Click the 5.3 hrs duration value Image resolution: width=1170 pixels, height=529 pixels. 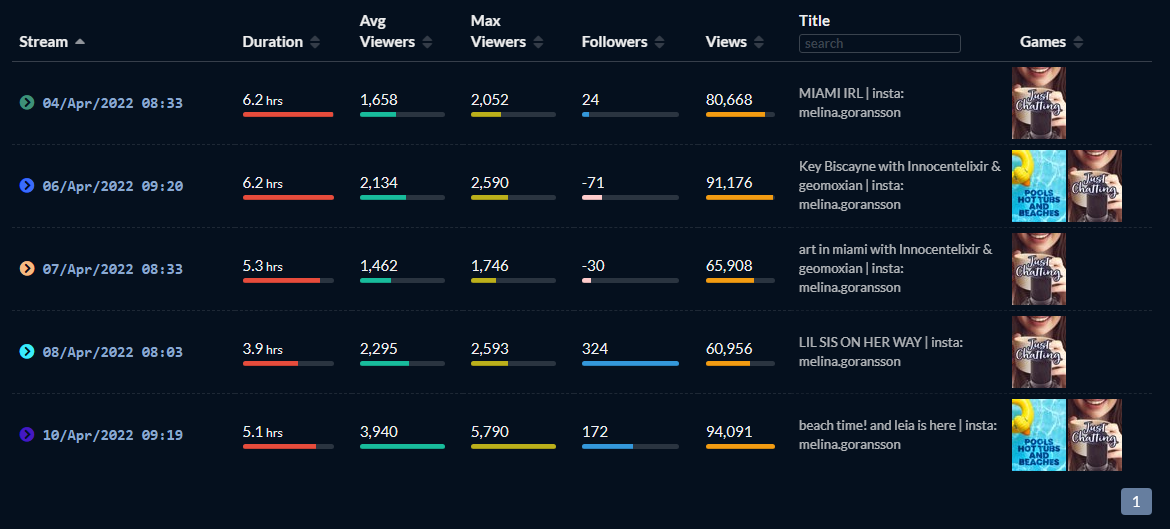point(263,266)
